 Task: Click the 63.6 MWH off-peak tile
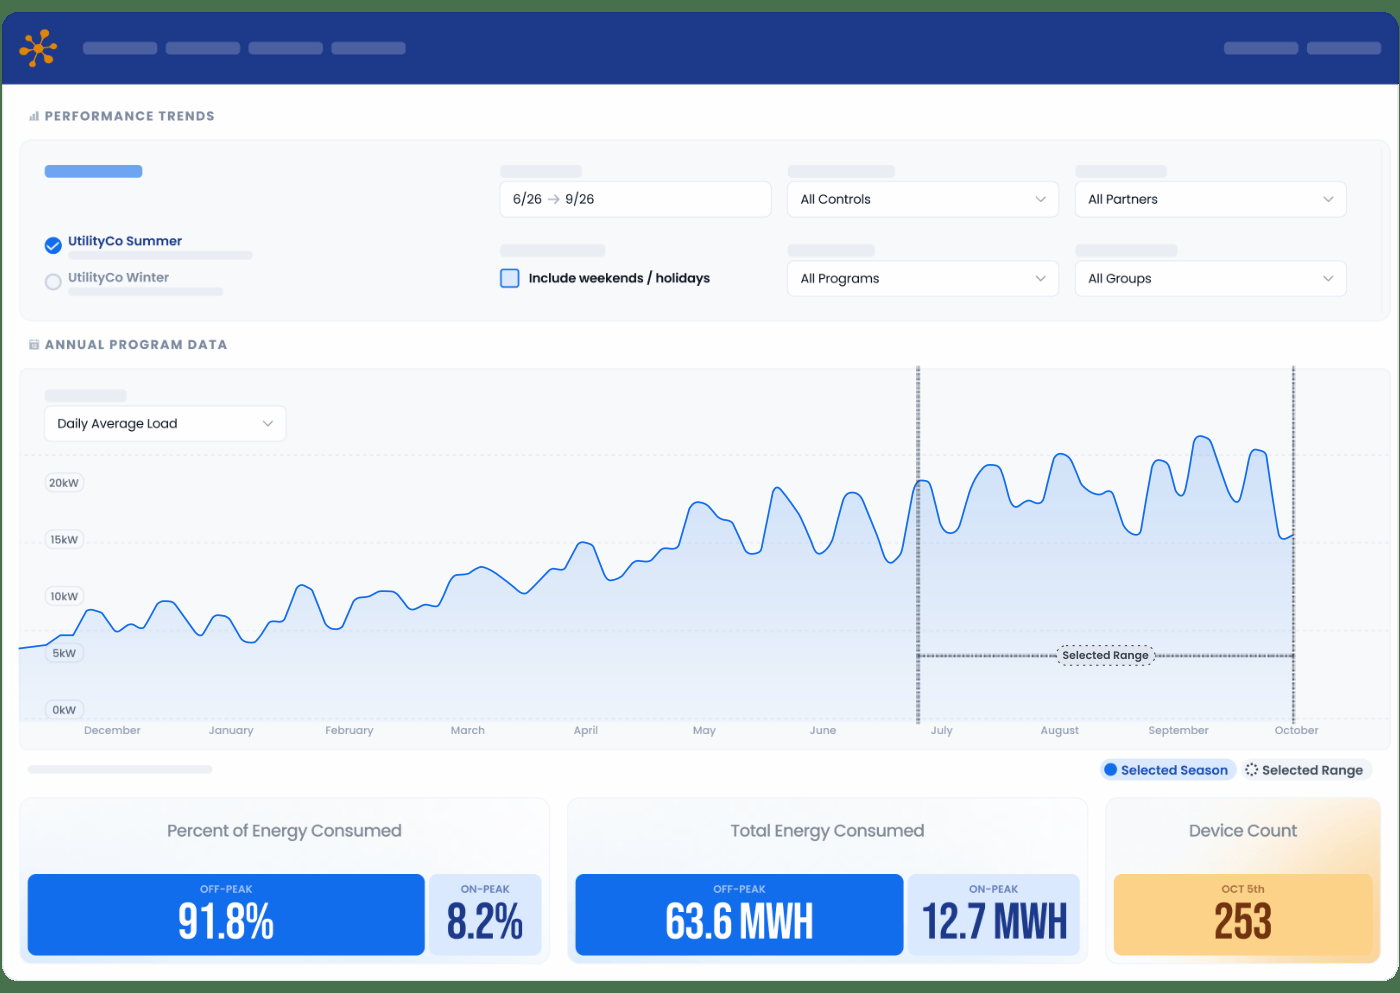click(739, 914)
